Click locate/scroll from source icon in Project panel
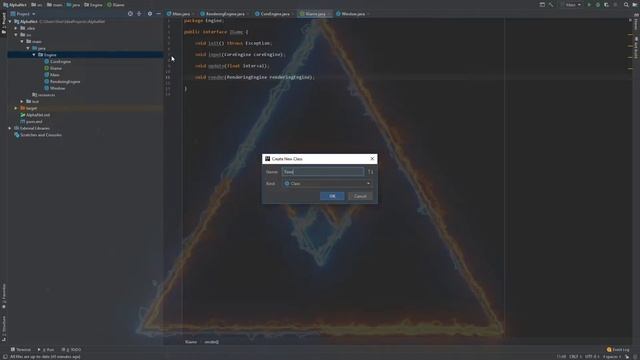The height and width of the screenshot is (360, 640). click(x=130, y=14)
